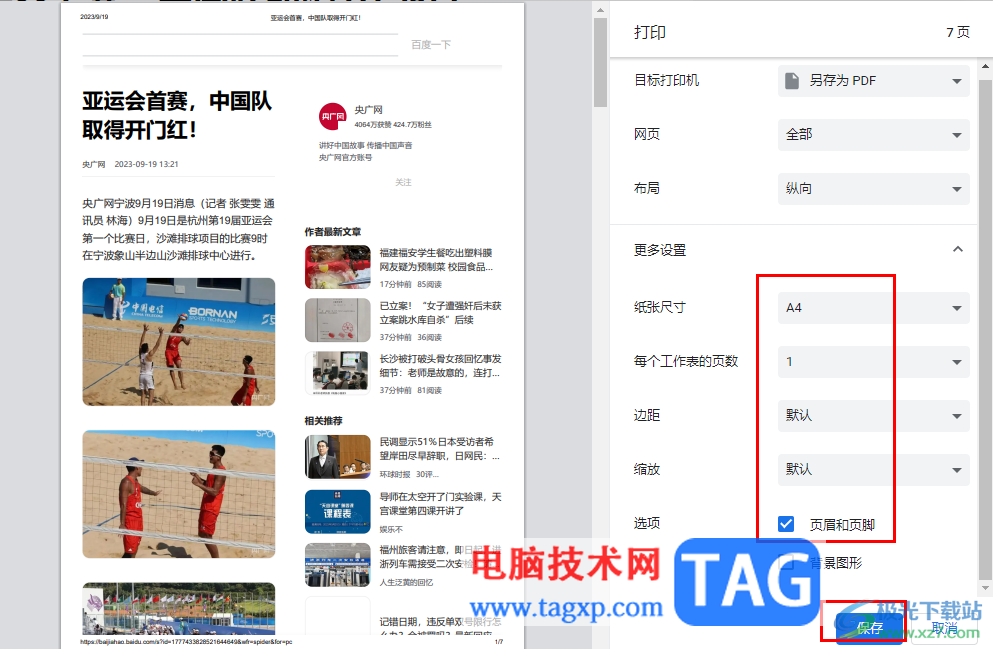Click the article title 民调显示51%日本受访者希
The image size is (993, 649).
click(x=440, y=449)
